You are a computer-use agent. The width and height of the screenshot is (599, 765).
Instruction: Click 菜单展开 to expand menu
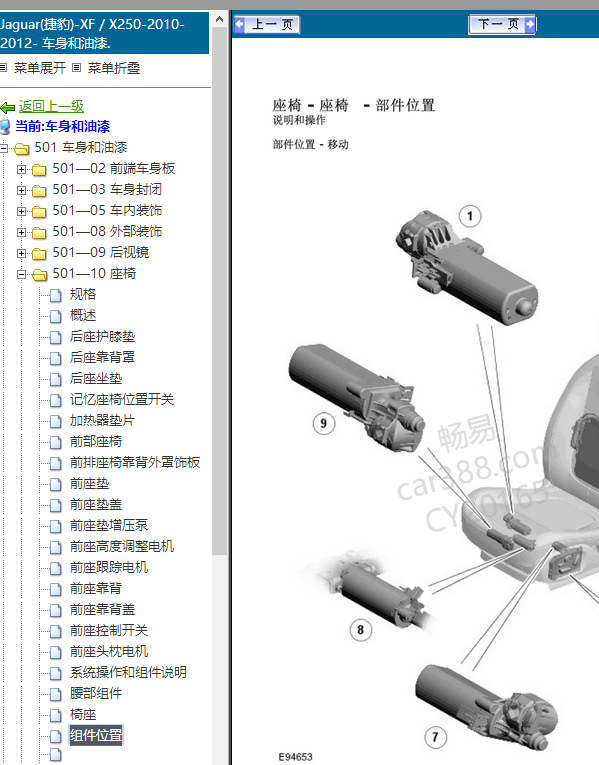[x=40, y=68]
